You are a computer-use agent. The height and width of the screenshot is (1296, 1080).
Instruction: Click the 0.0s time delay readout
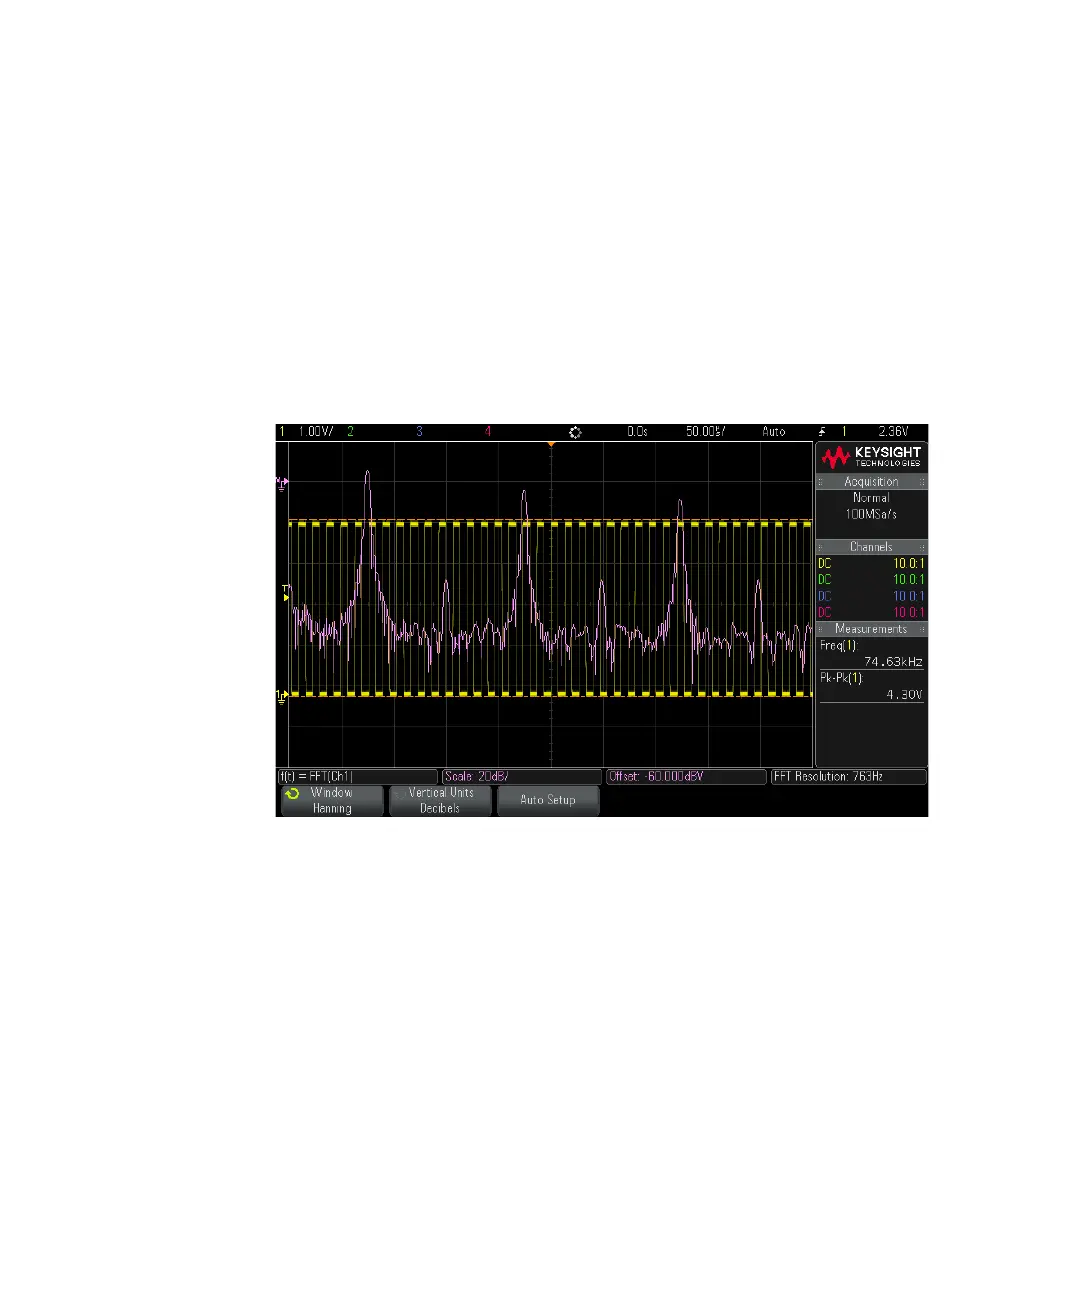click(x=637, y=431)
